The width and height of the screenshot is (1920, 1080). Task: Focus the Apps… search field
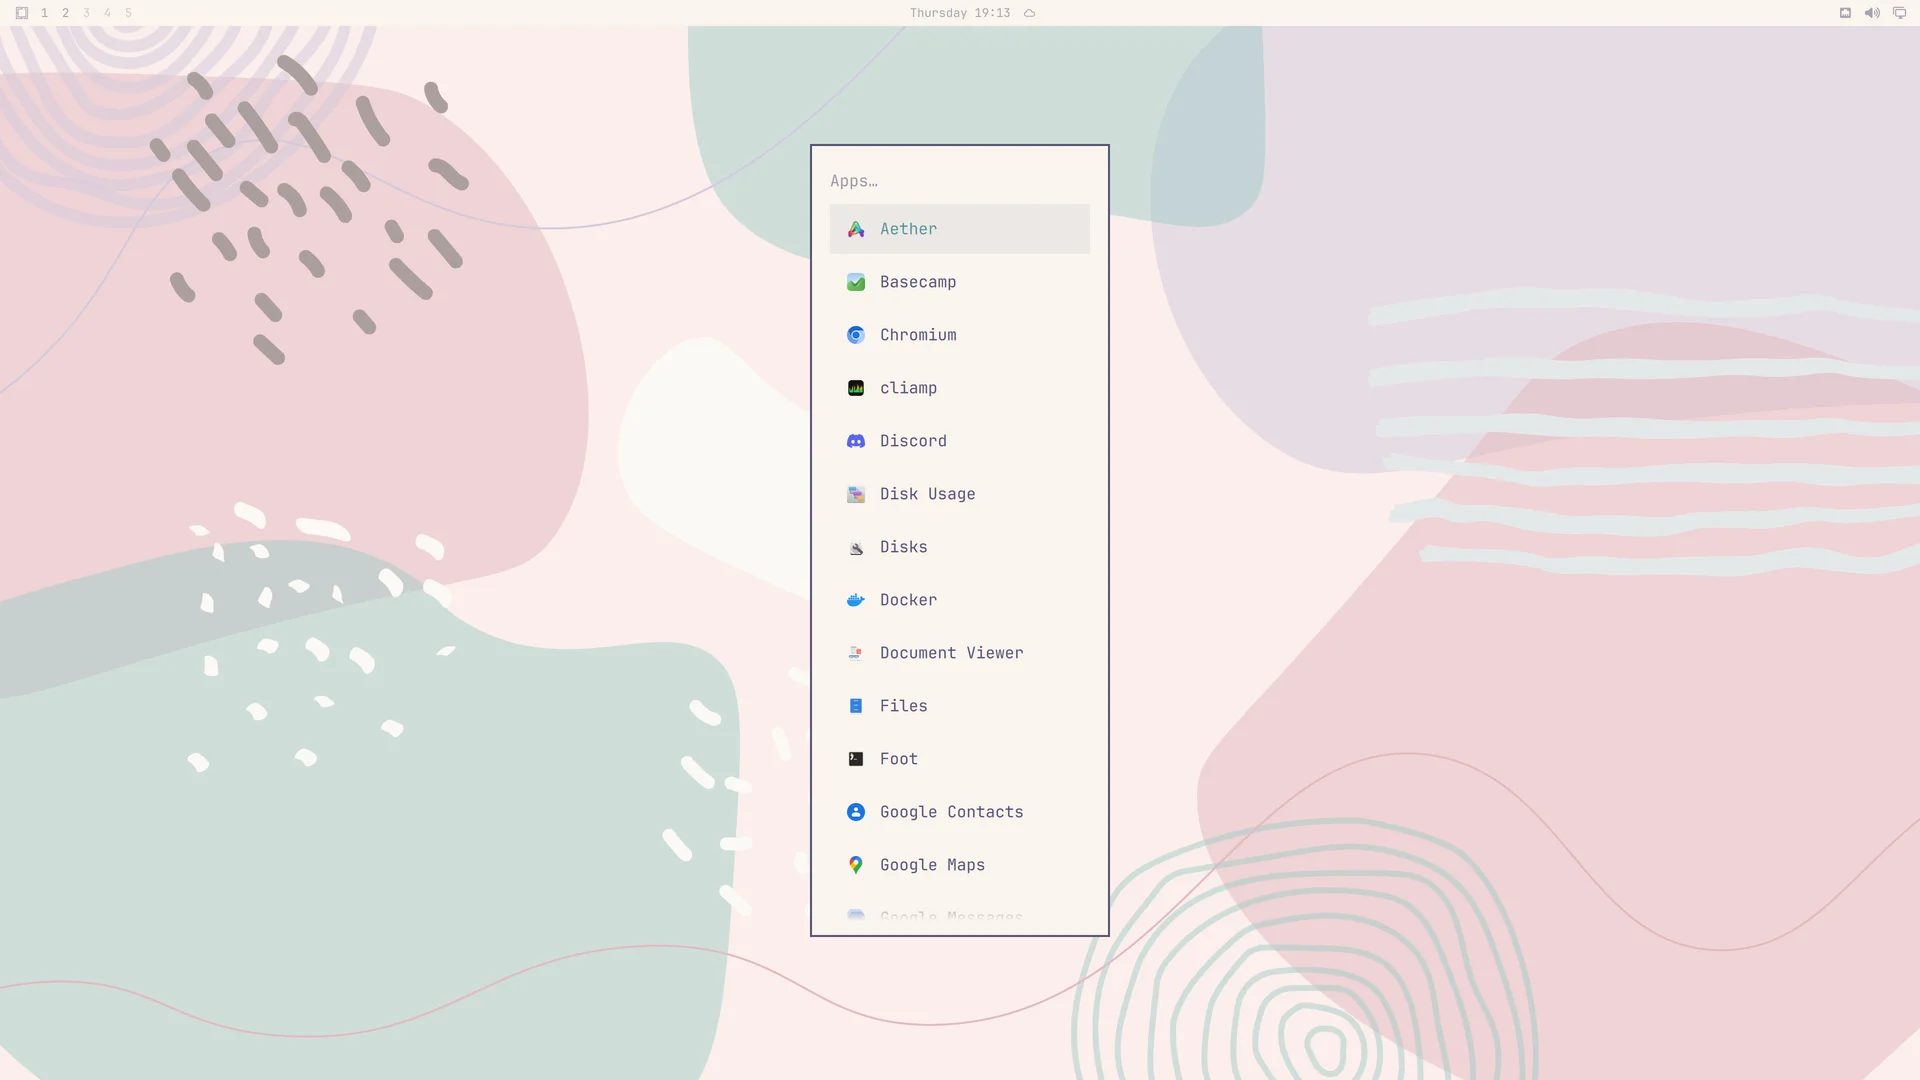(959, 181)
